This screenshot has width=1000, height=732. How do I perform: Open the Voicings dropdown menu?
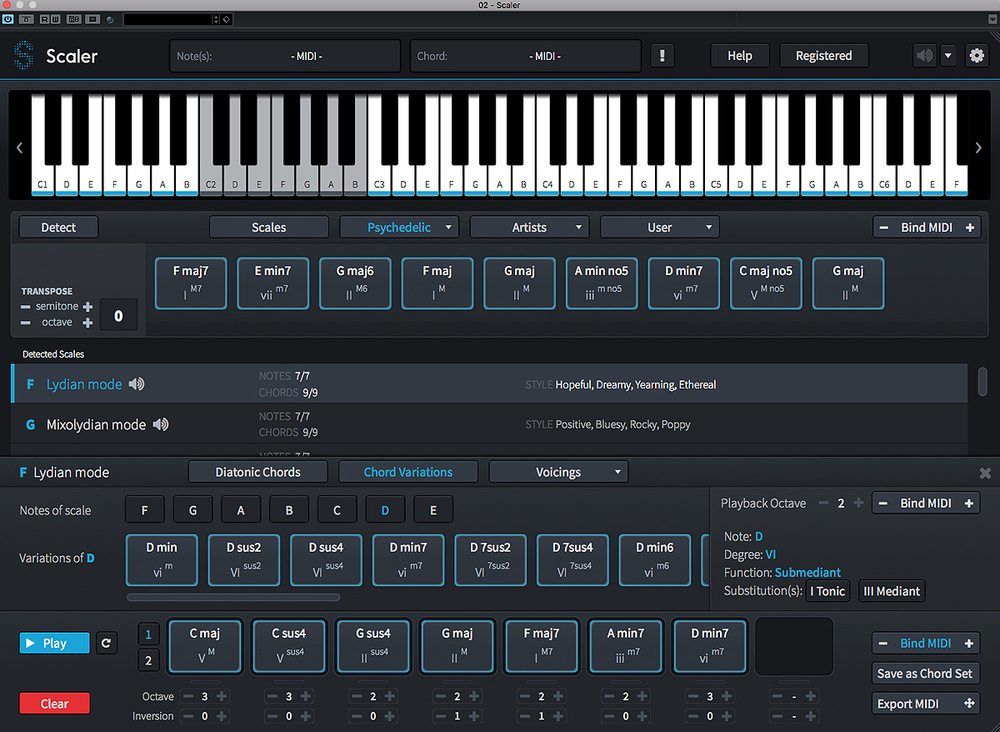coord(558,472)
